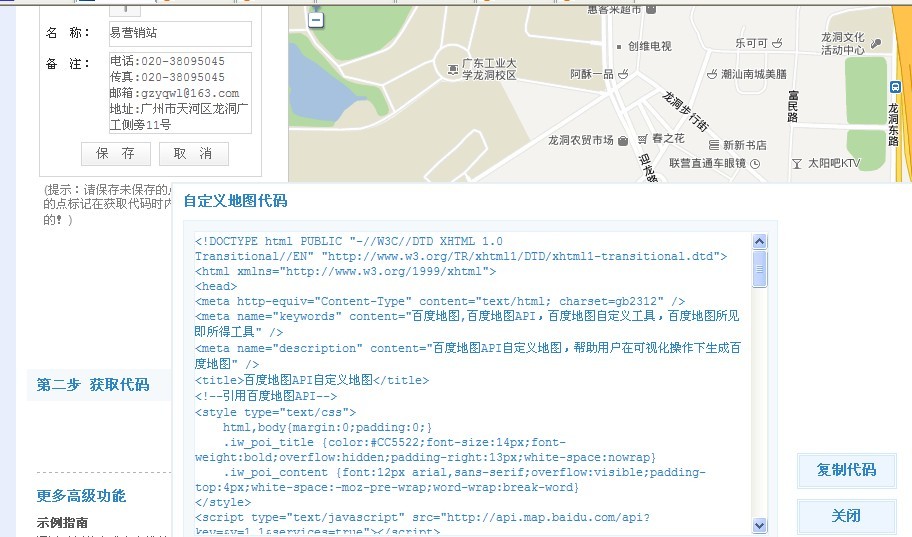Image resolution: width=912 pixels, height=537 pixels.
Task: Click the meta http-equiv Content-Type code line
Action: 440,301
